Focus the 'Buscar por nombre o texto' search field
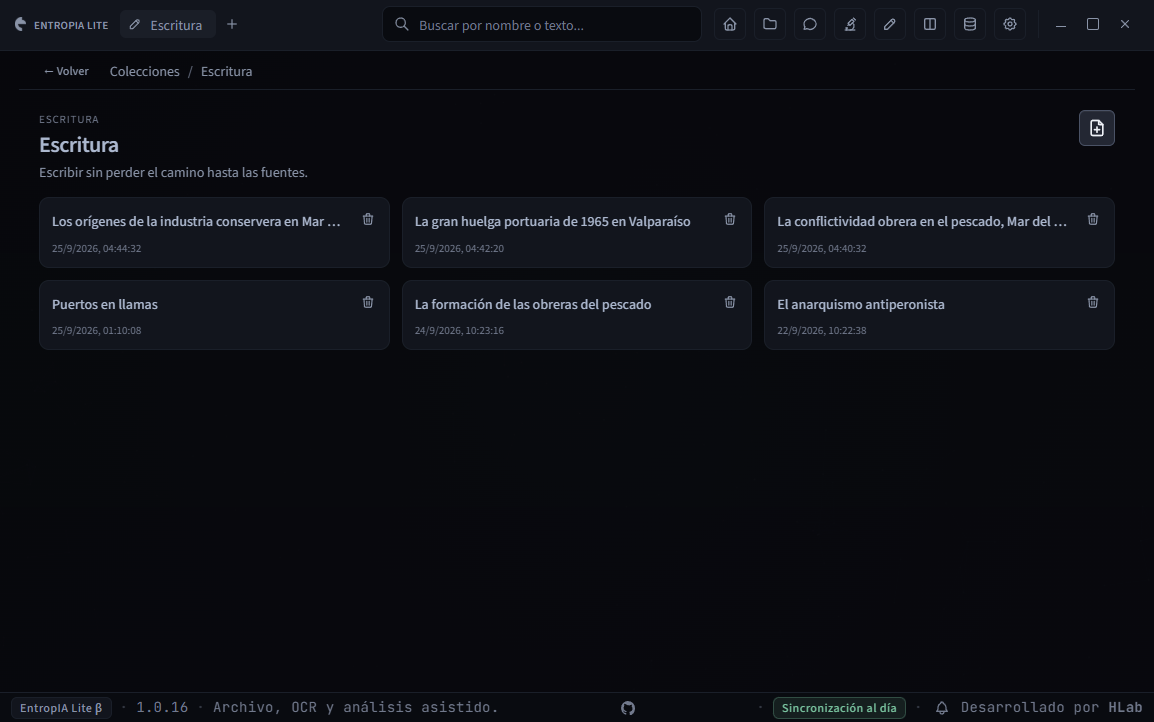 click(x=542, y=24)
